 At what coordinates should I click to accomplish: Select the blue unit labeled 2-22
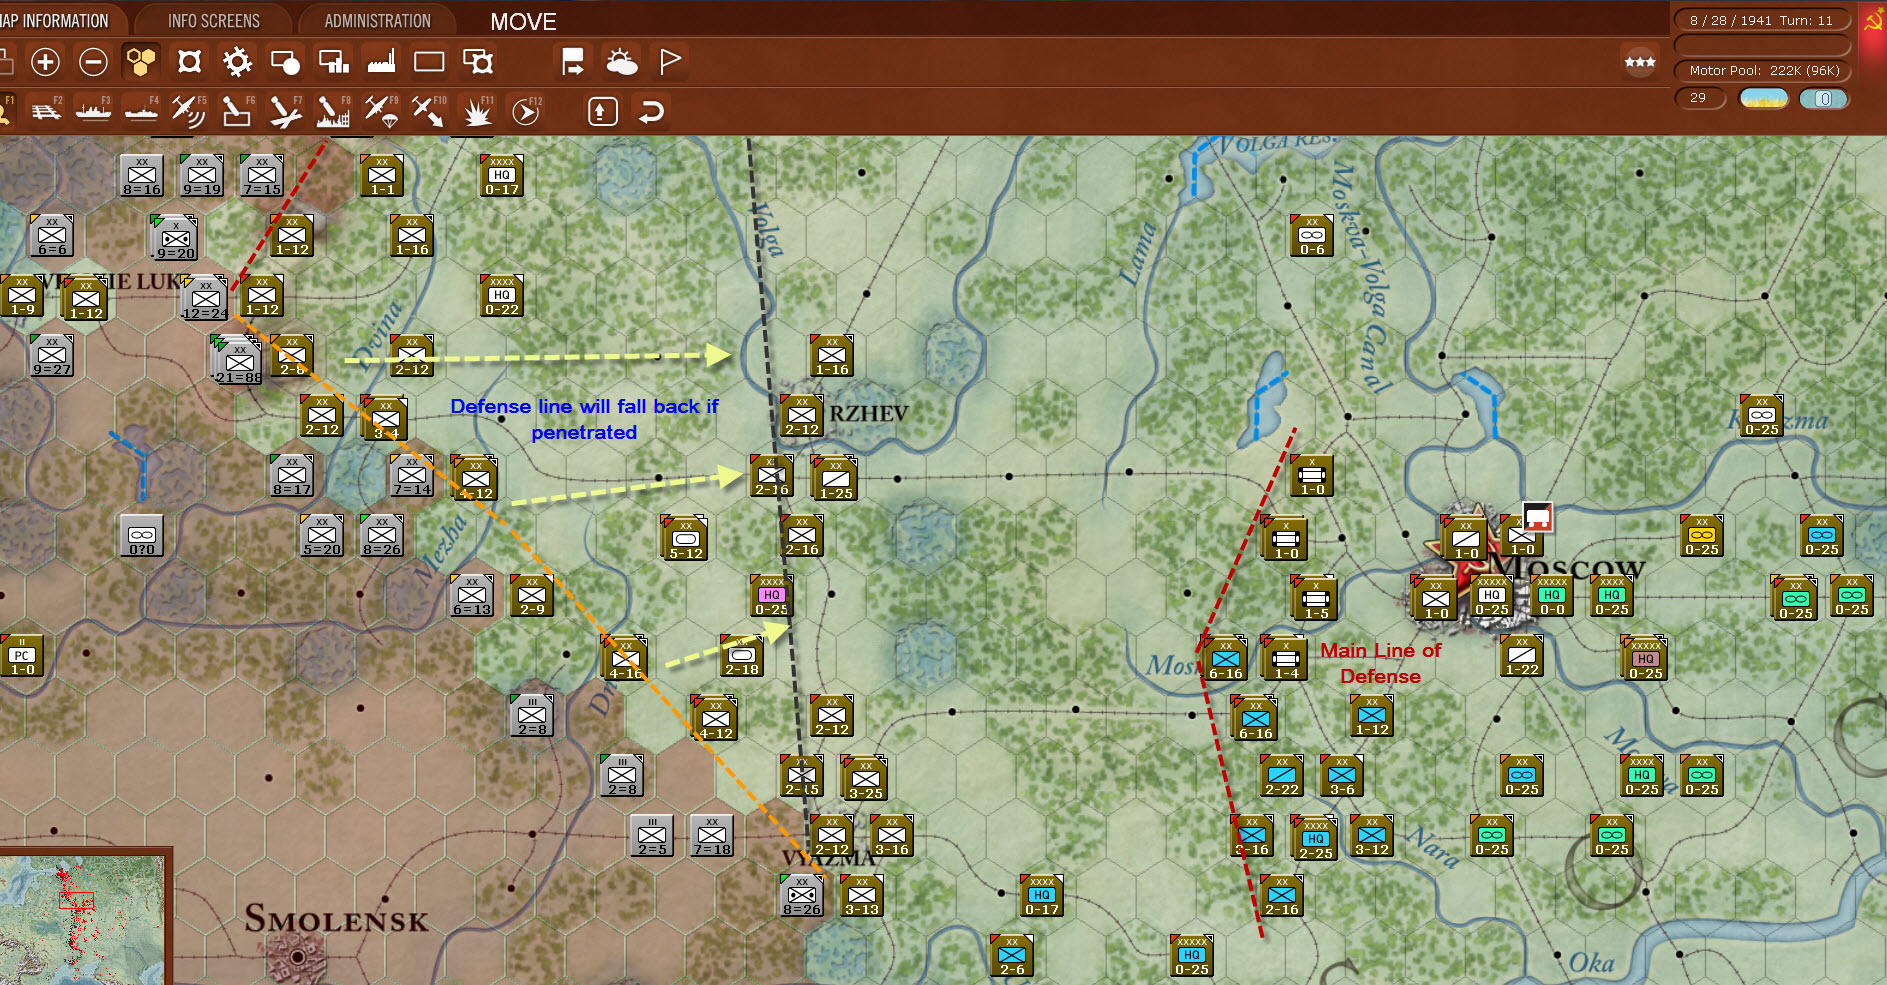pos(1282,776)
